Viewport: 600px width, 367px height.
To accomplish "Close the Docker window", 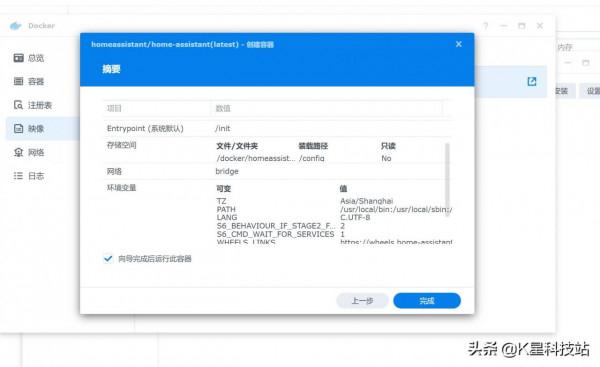I will (540, 26).
